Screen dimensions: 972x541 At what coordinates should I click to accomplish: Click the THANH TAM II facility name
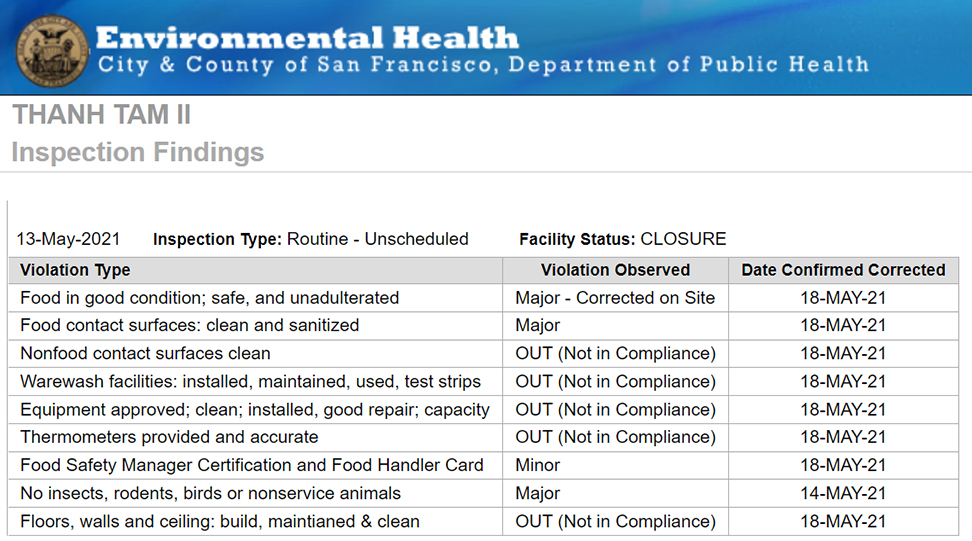pos(101,115)
